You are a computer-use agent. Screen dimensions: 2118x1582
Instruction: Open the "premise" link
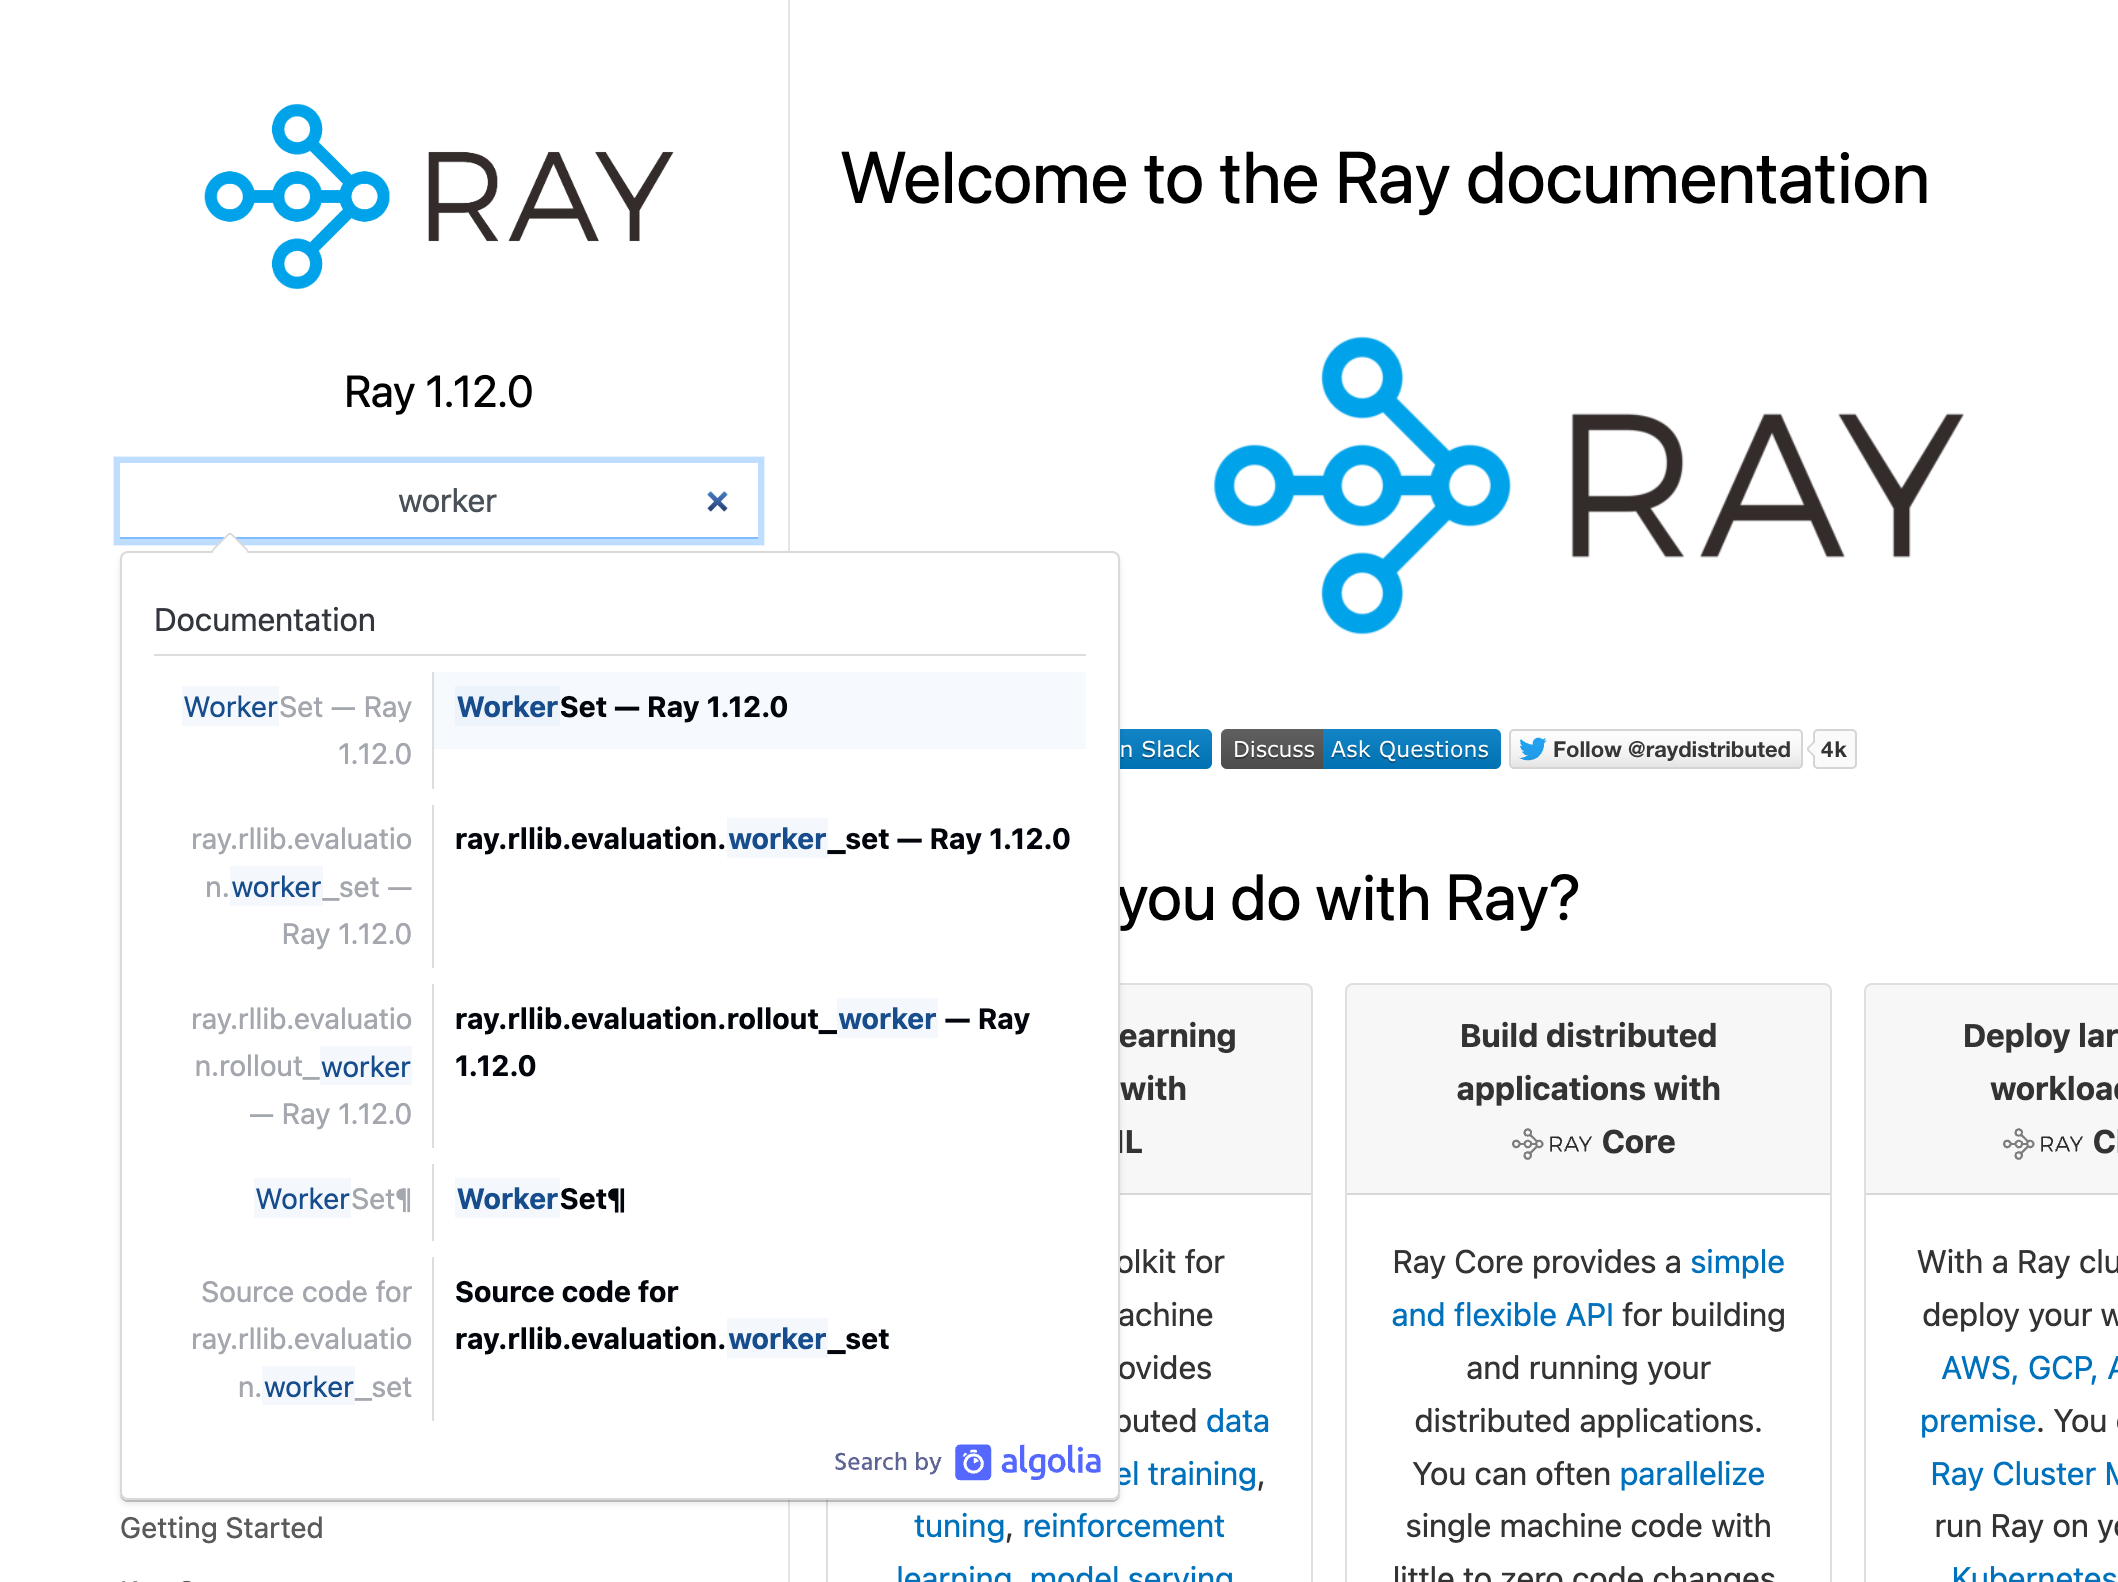coord(1978,1420)
